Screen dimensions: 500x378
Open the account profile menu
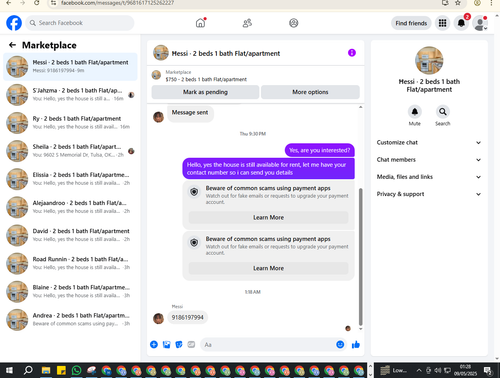tap(480, 23)
